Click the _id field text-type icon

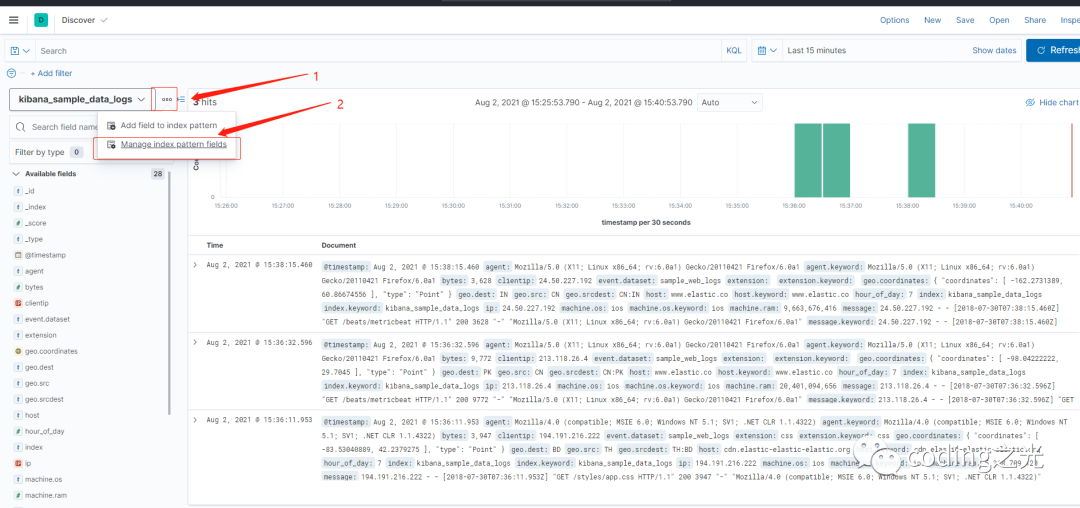18,191
